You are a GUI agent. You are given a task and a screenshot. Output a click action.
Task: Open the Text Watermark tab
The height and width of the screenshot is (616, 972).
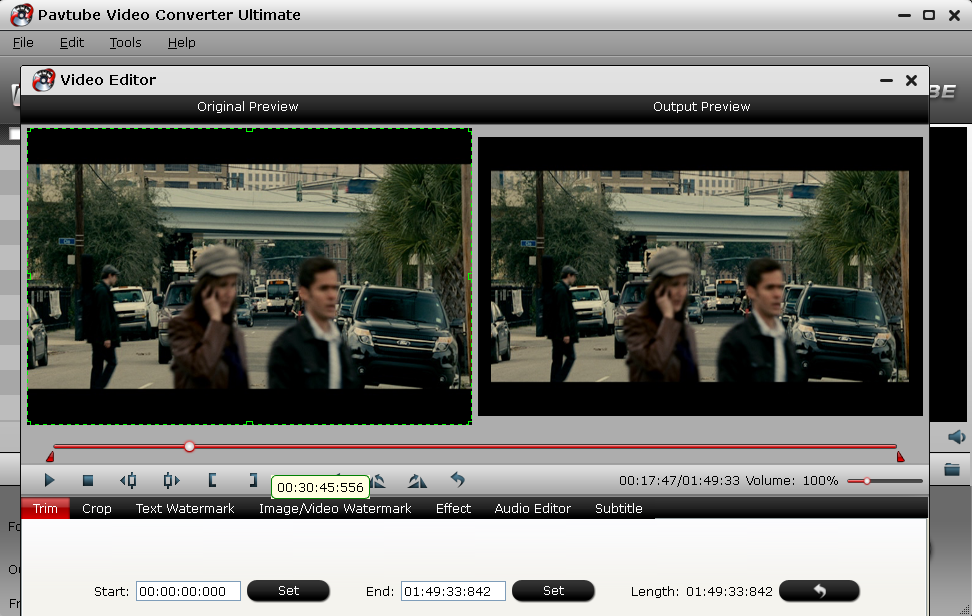coord(185,508)
